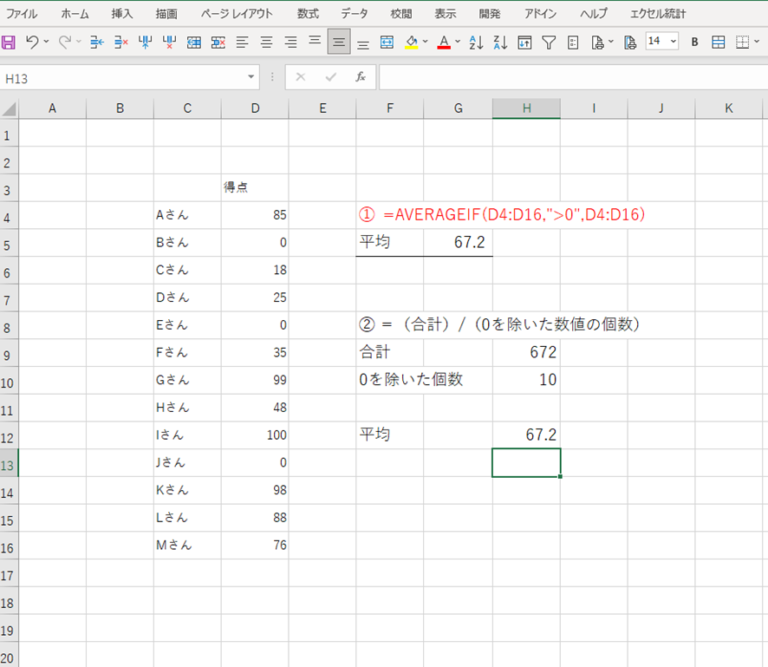The image size is (768, 667).
Task: Align text right
Action: click(x=290, y=43)
